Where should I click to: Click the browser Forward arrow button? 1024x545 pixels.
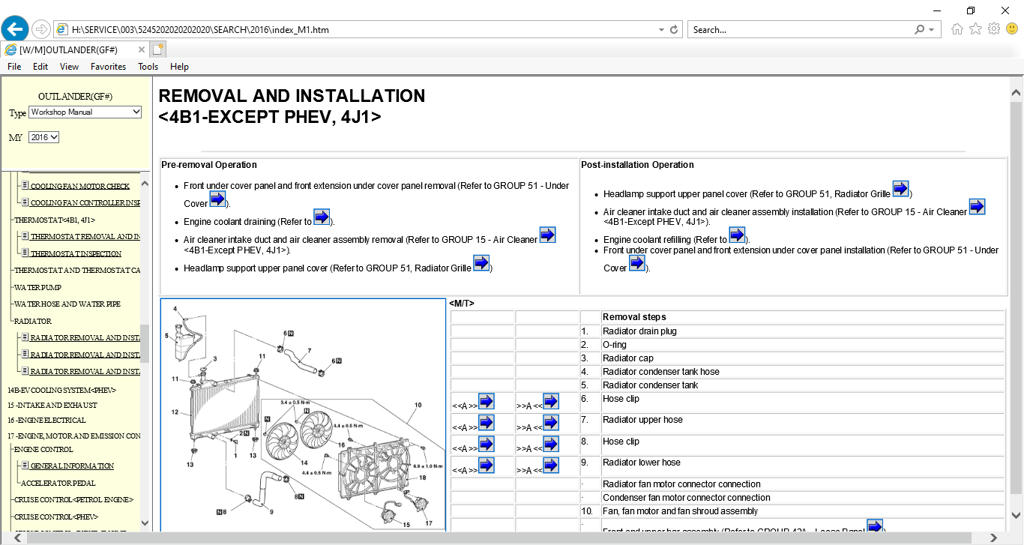(40, 29)
